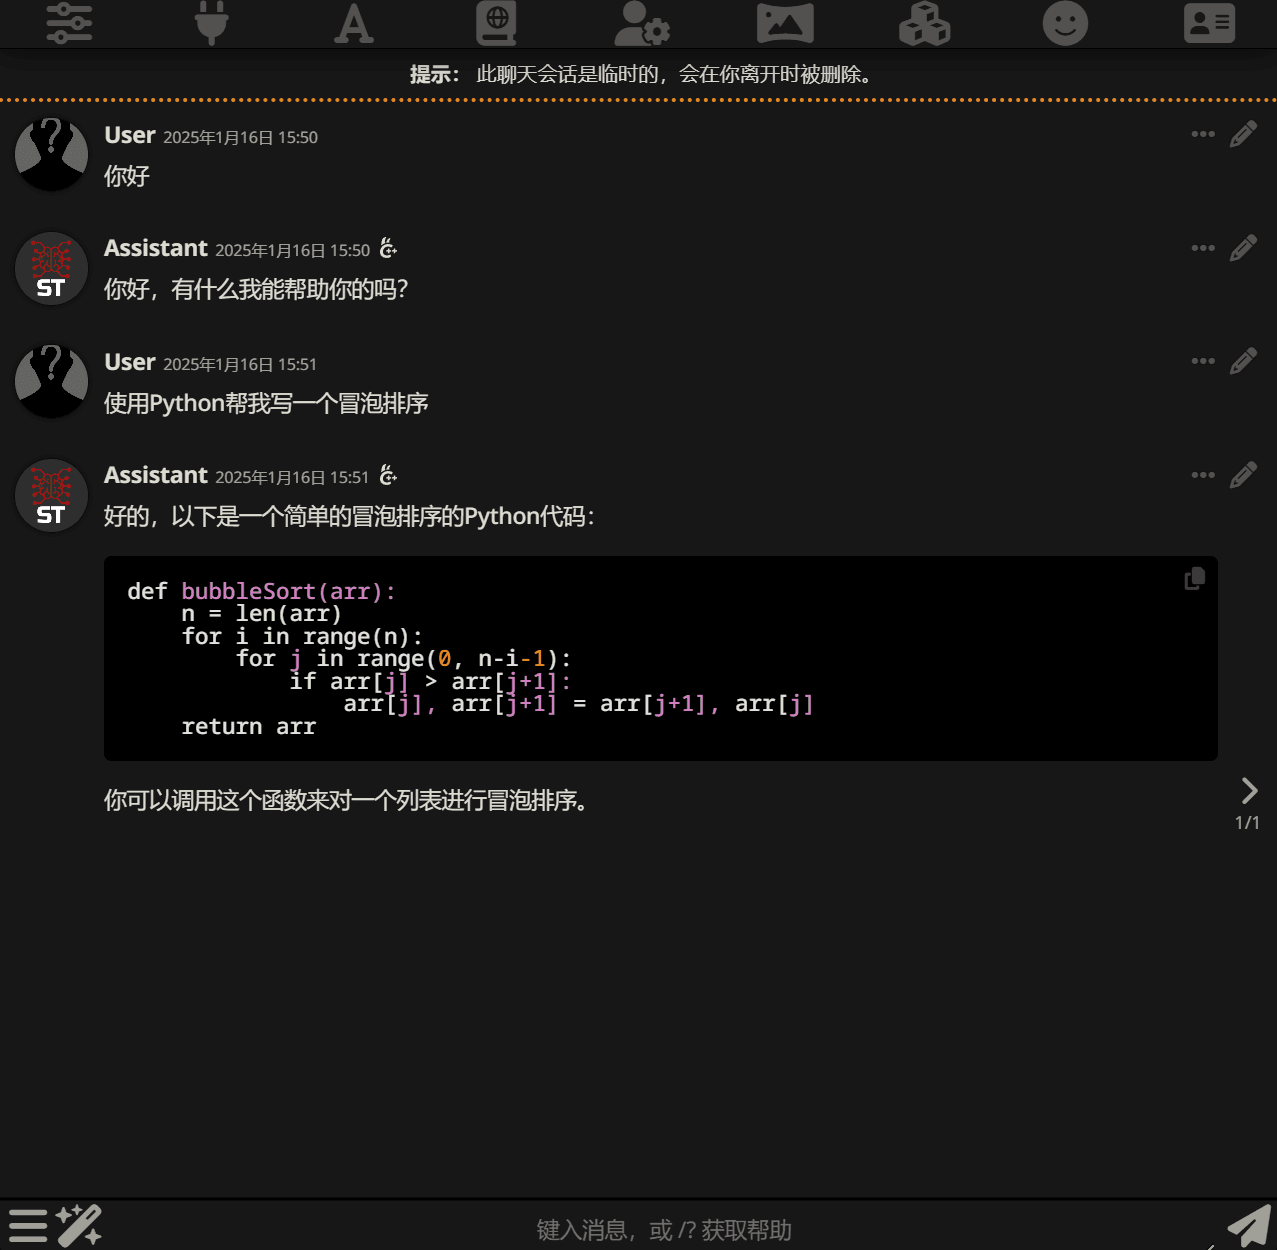Open extensions magic wand menu
Image resolution: width=1277 pixels, height=1250 pixels.
(x=79, y=1226)
